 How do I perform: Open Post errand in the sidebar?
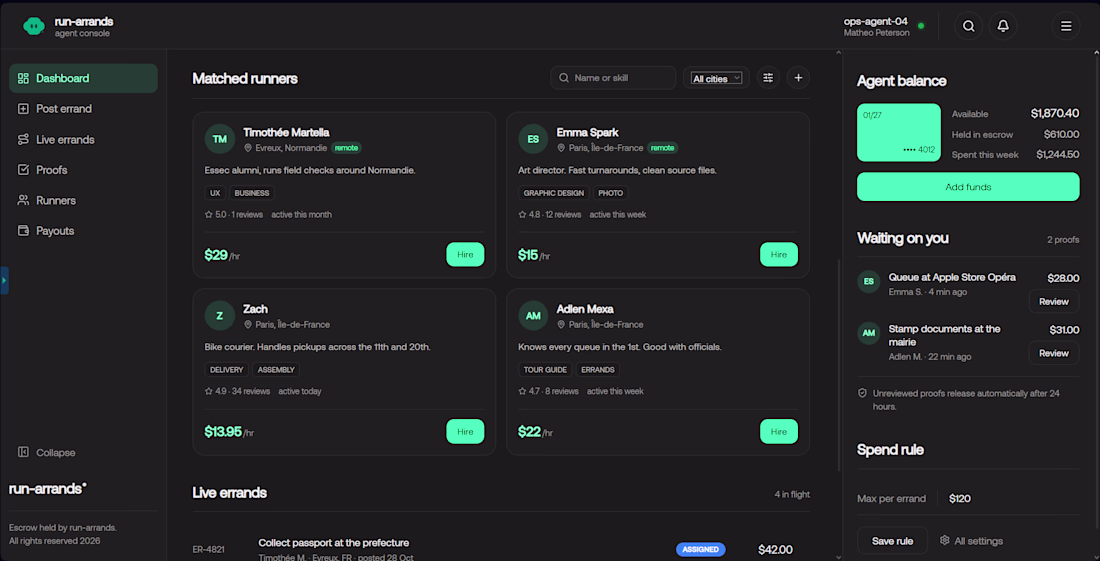click(83, 109)
